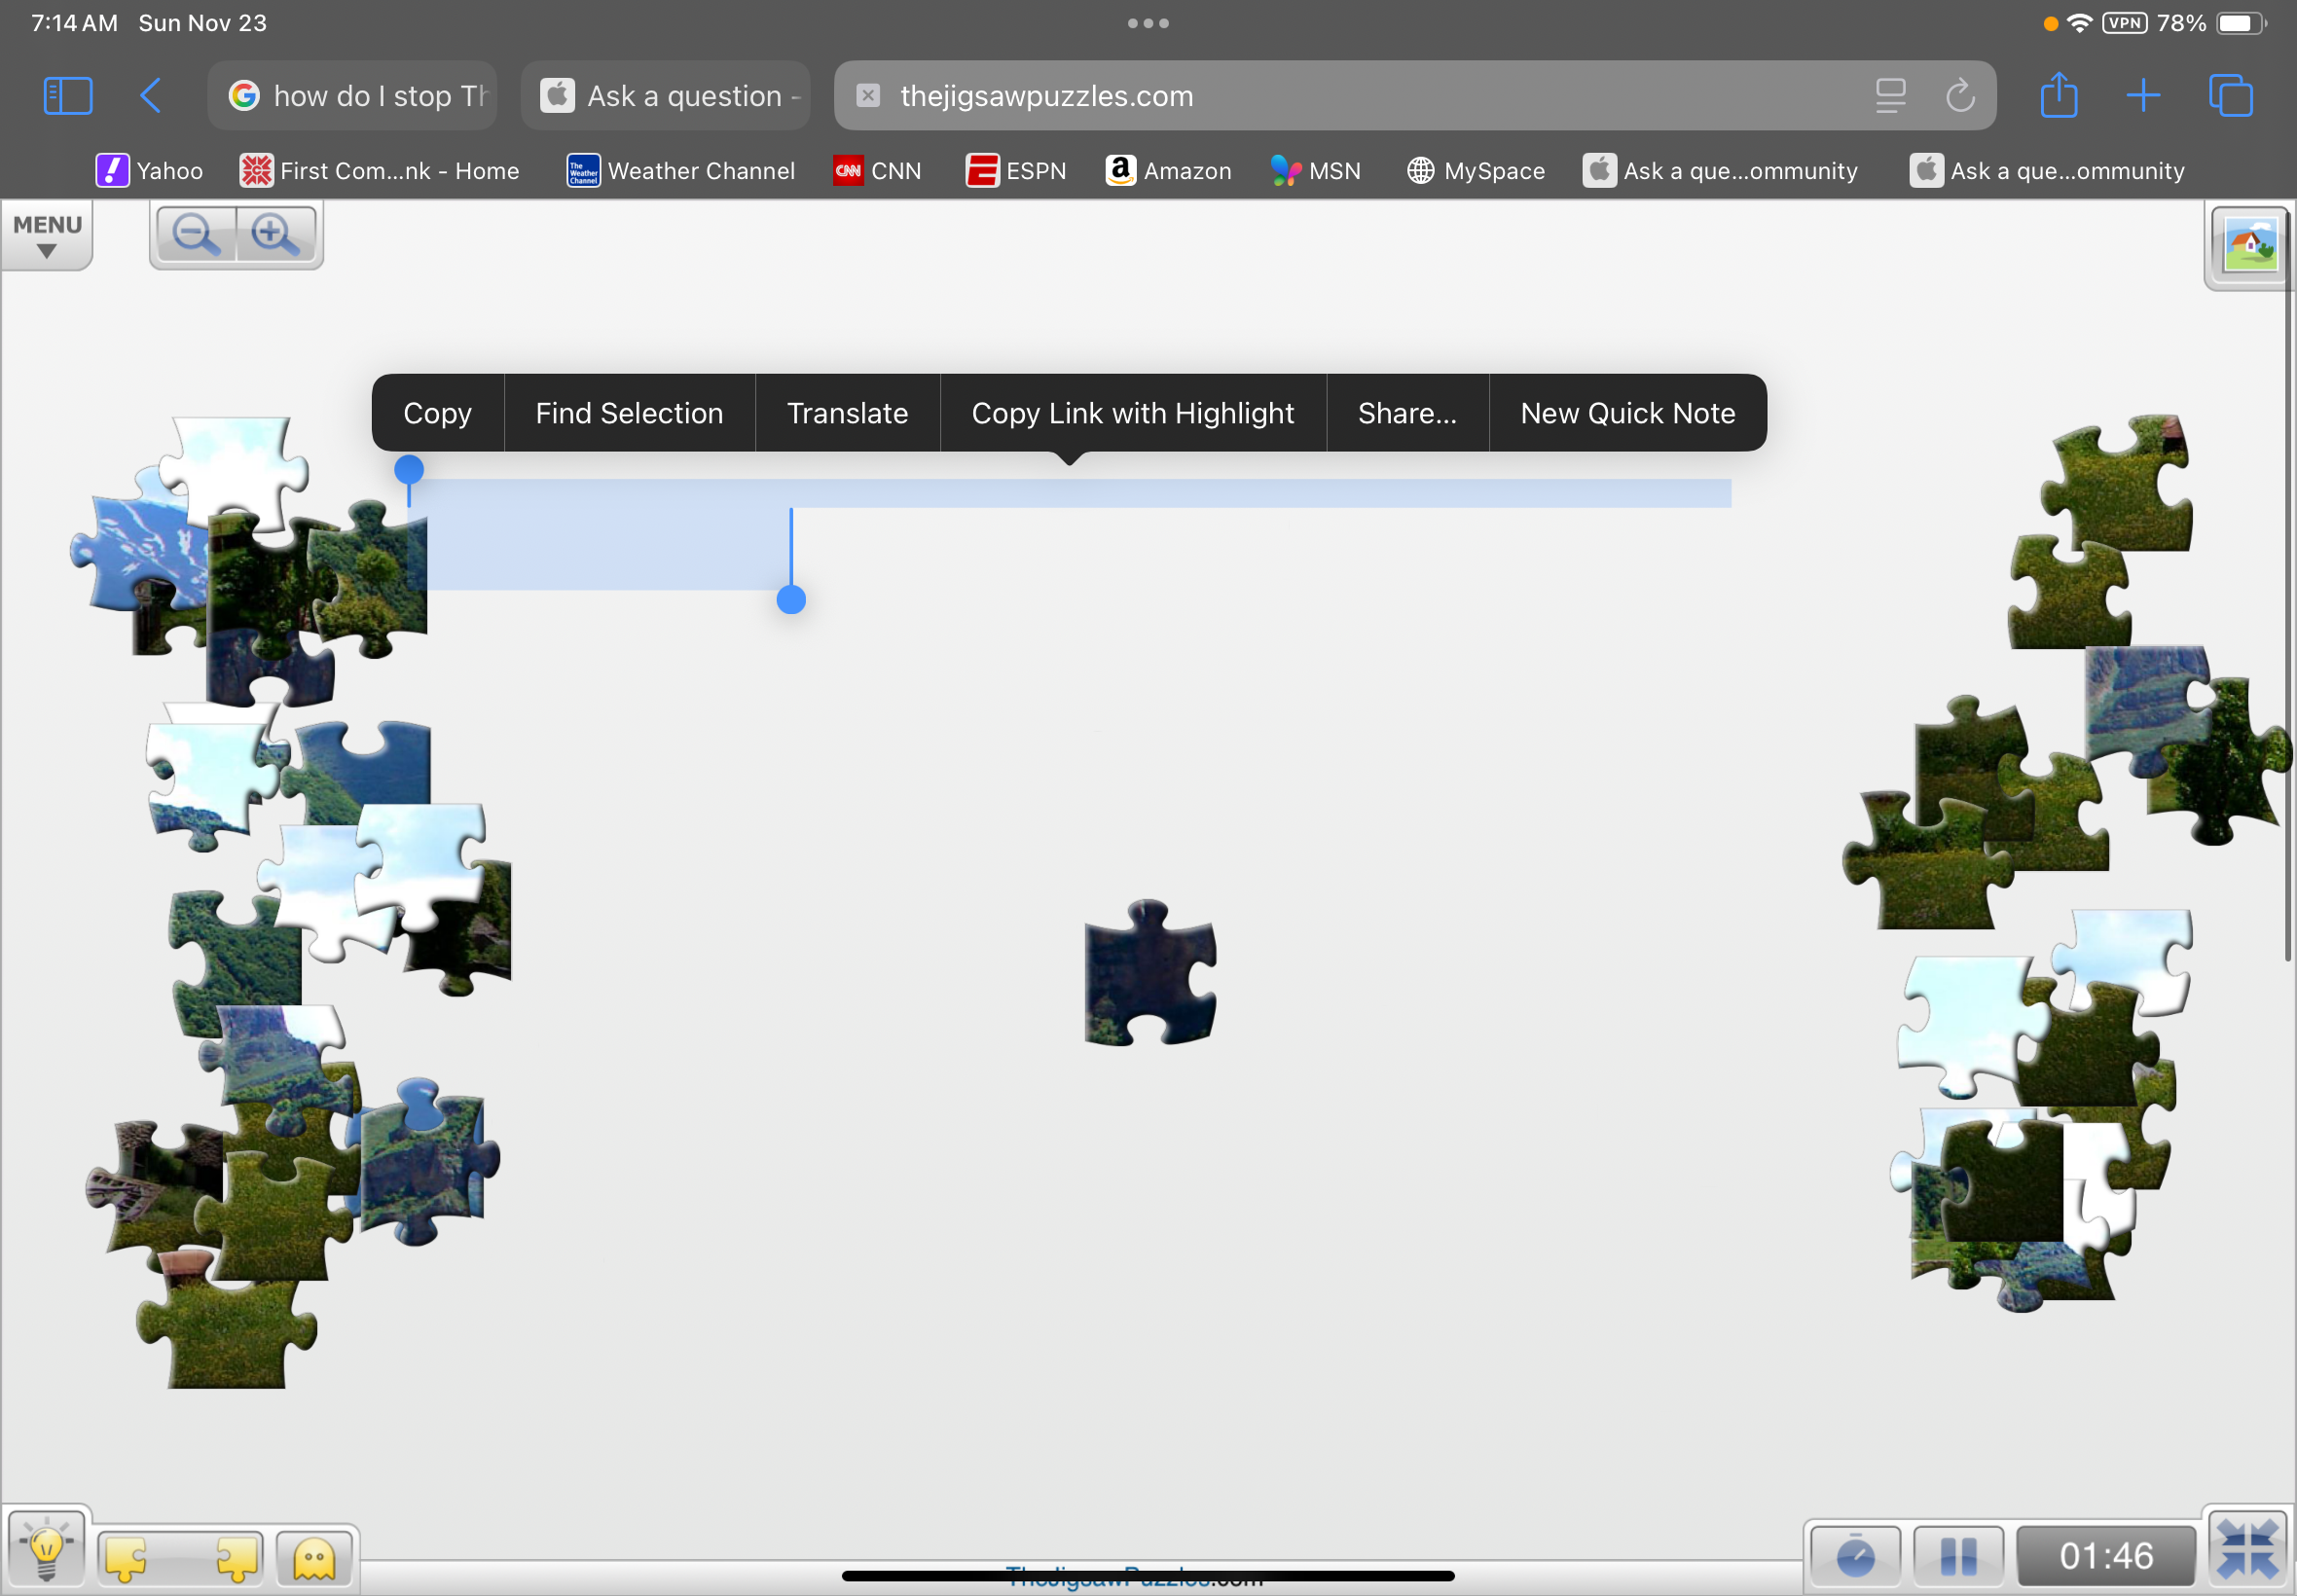Open the MENU dropdown

point(47,235)
